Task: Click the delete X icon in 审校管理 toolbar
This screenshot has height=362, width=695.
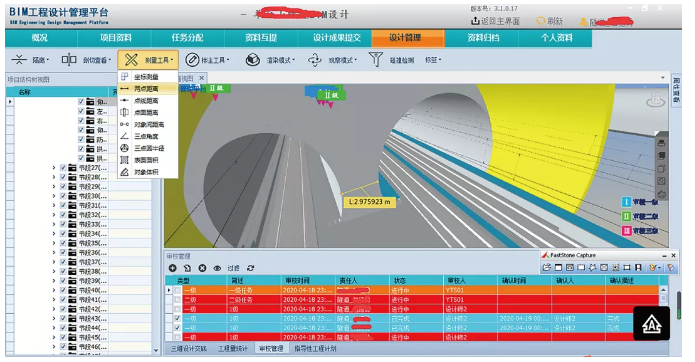Action: click(x=202, y=268)
